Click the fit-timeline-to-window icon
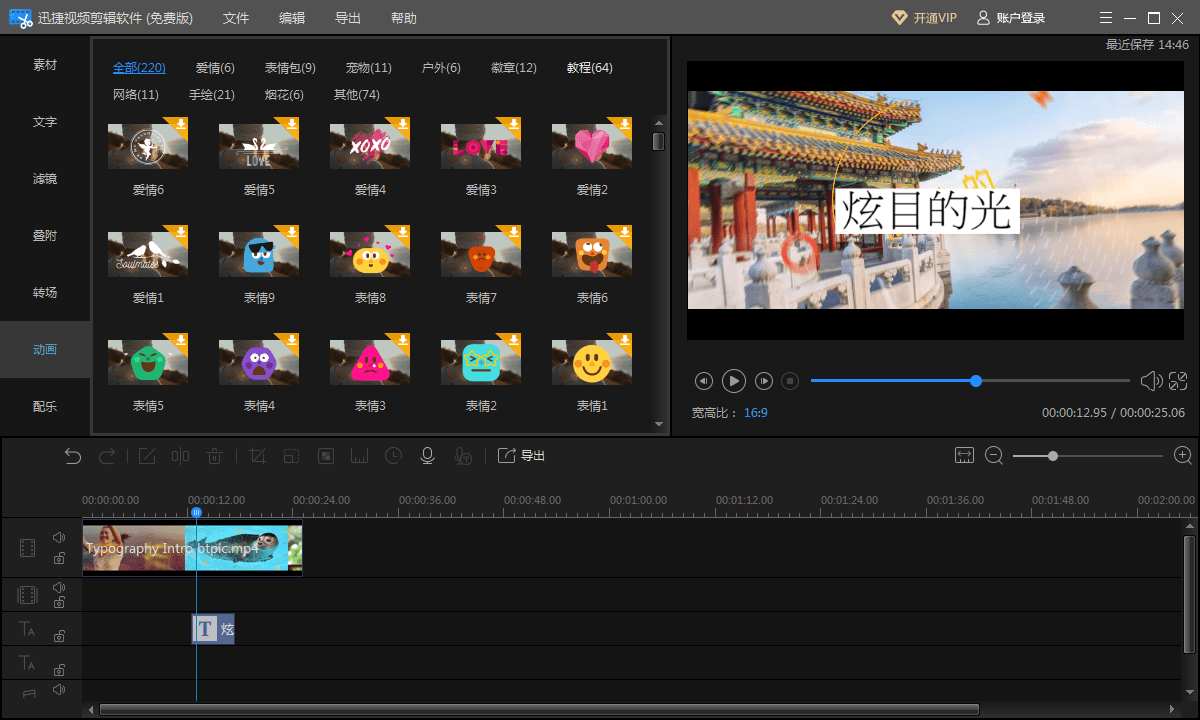Image resolution: width=1200 pixels, height=720 pixels. coord(964,455)
